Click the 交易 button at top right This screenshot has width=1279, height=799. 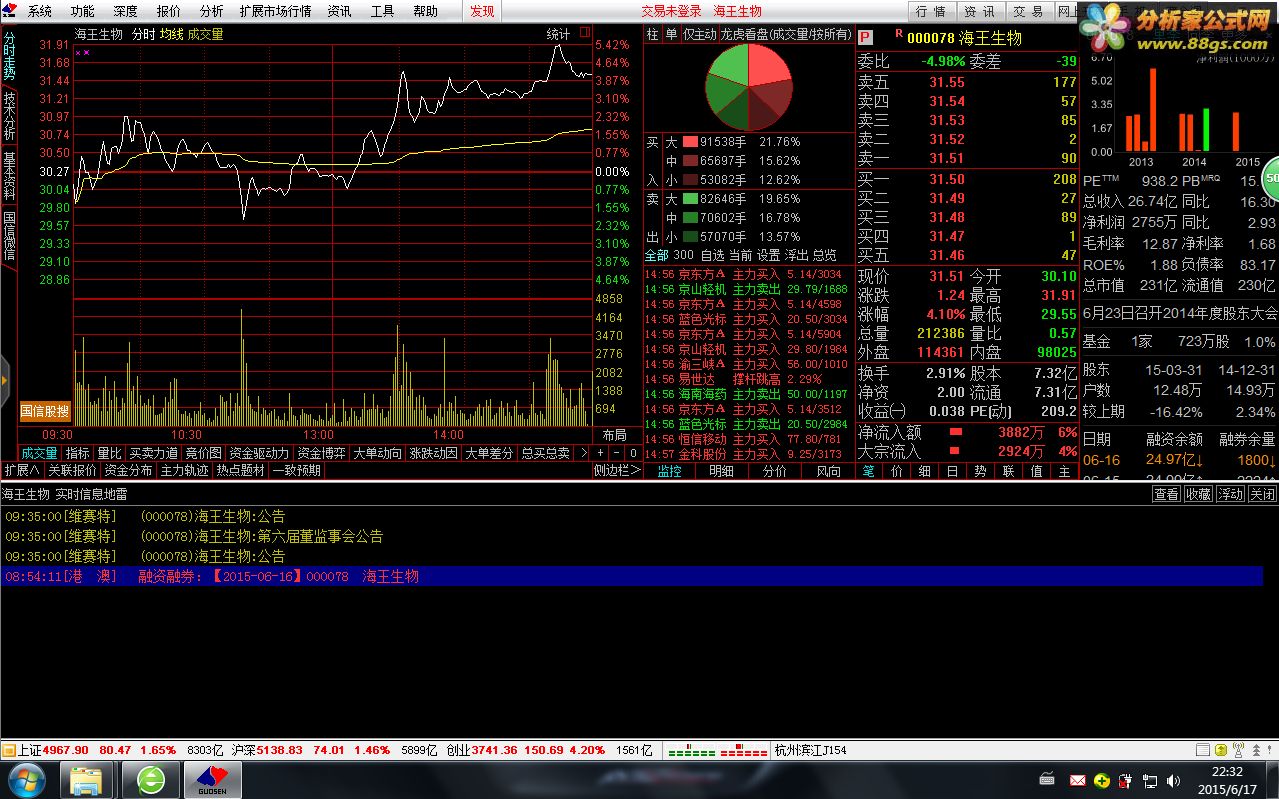click(x=1028, y=12)
